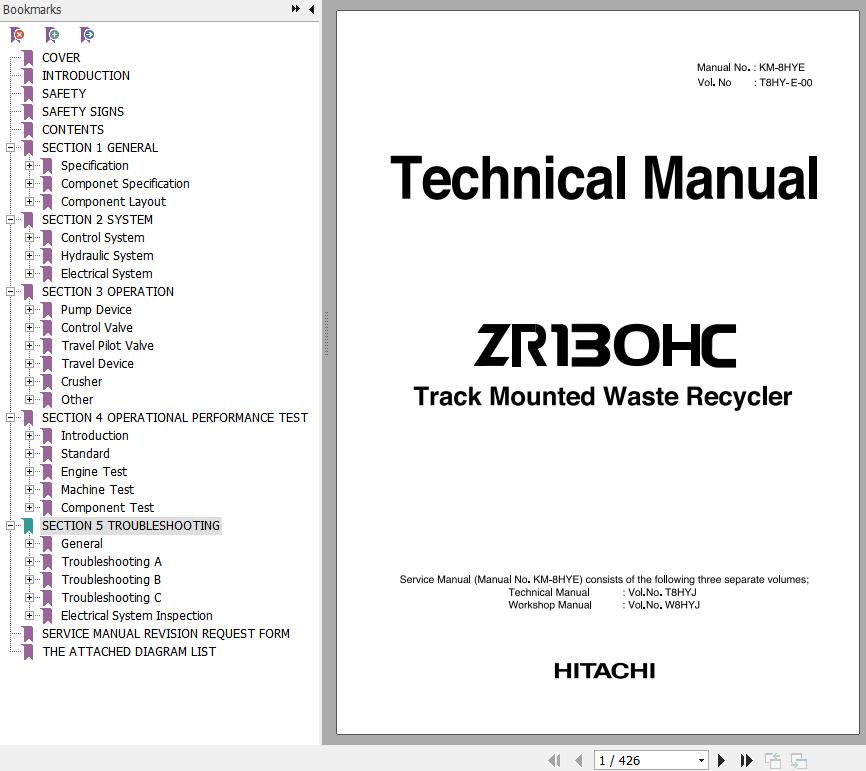Go to last page button

point(746,761)
